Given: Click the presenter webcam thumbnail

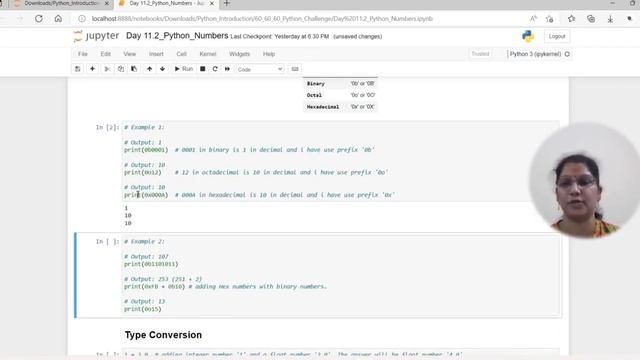Looking at the screenshot, I should click(x=584, y=180).
